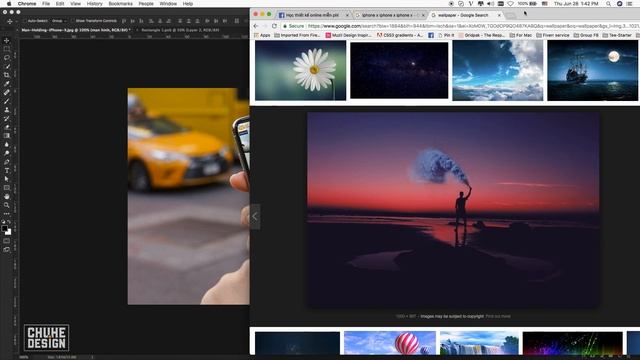Image resolution: width=640 pixels, height=360 pixels.
Task: Open the For Mac bookmark folder
Action: pyautogui.click(x=521, y=36)
